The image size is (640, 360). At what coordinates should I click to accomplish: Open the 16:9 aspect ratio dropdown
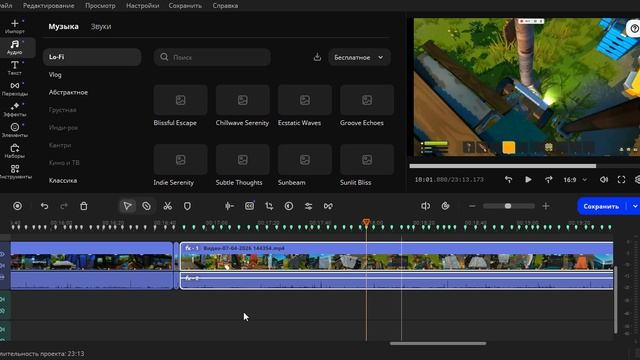575,180
